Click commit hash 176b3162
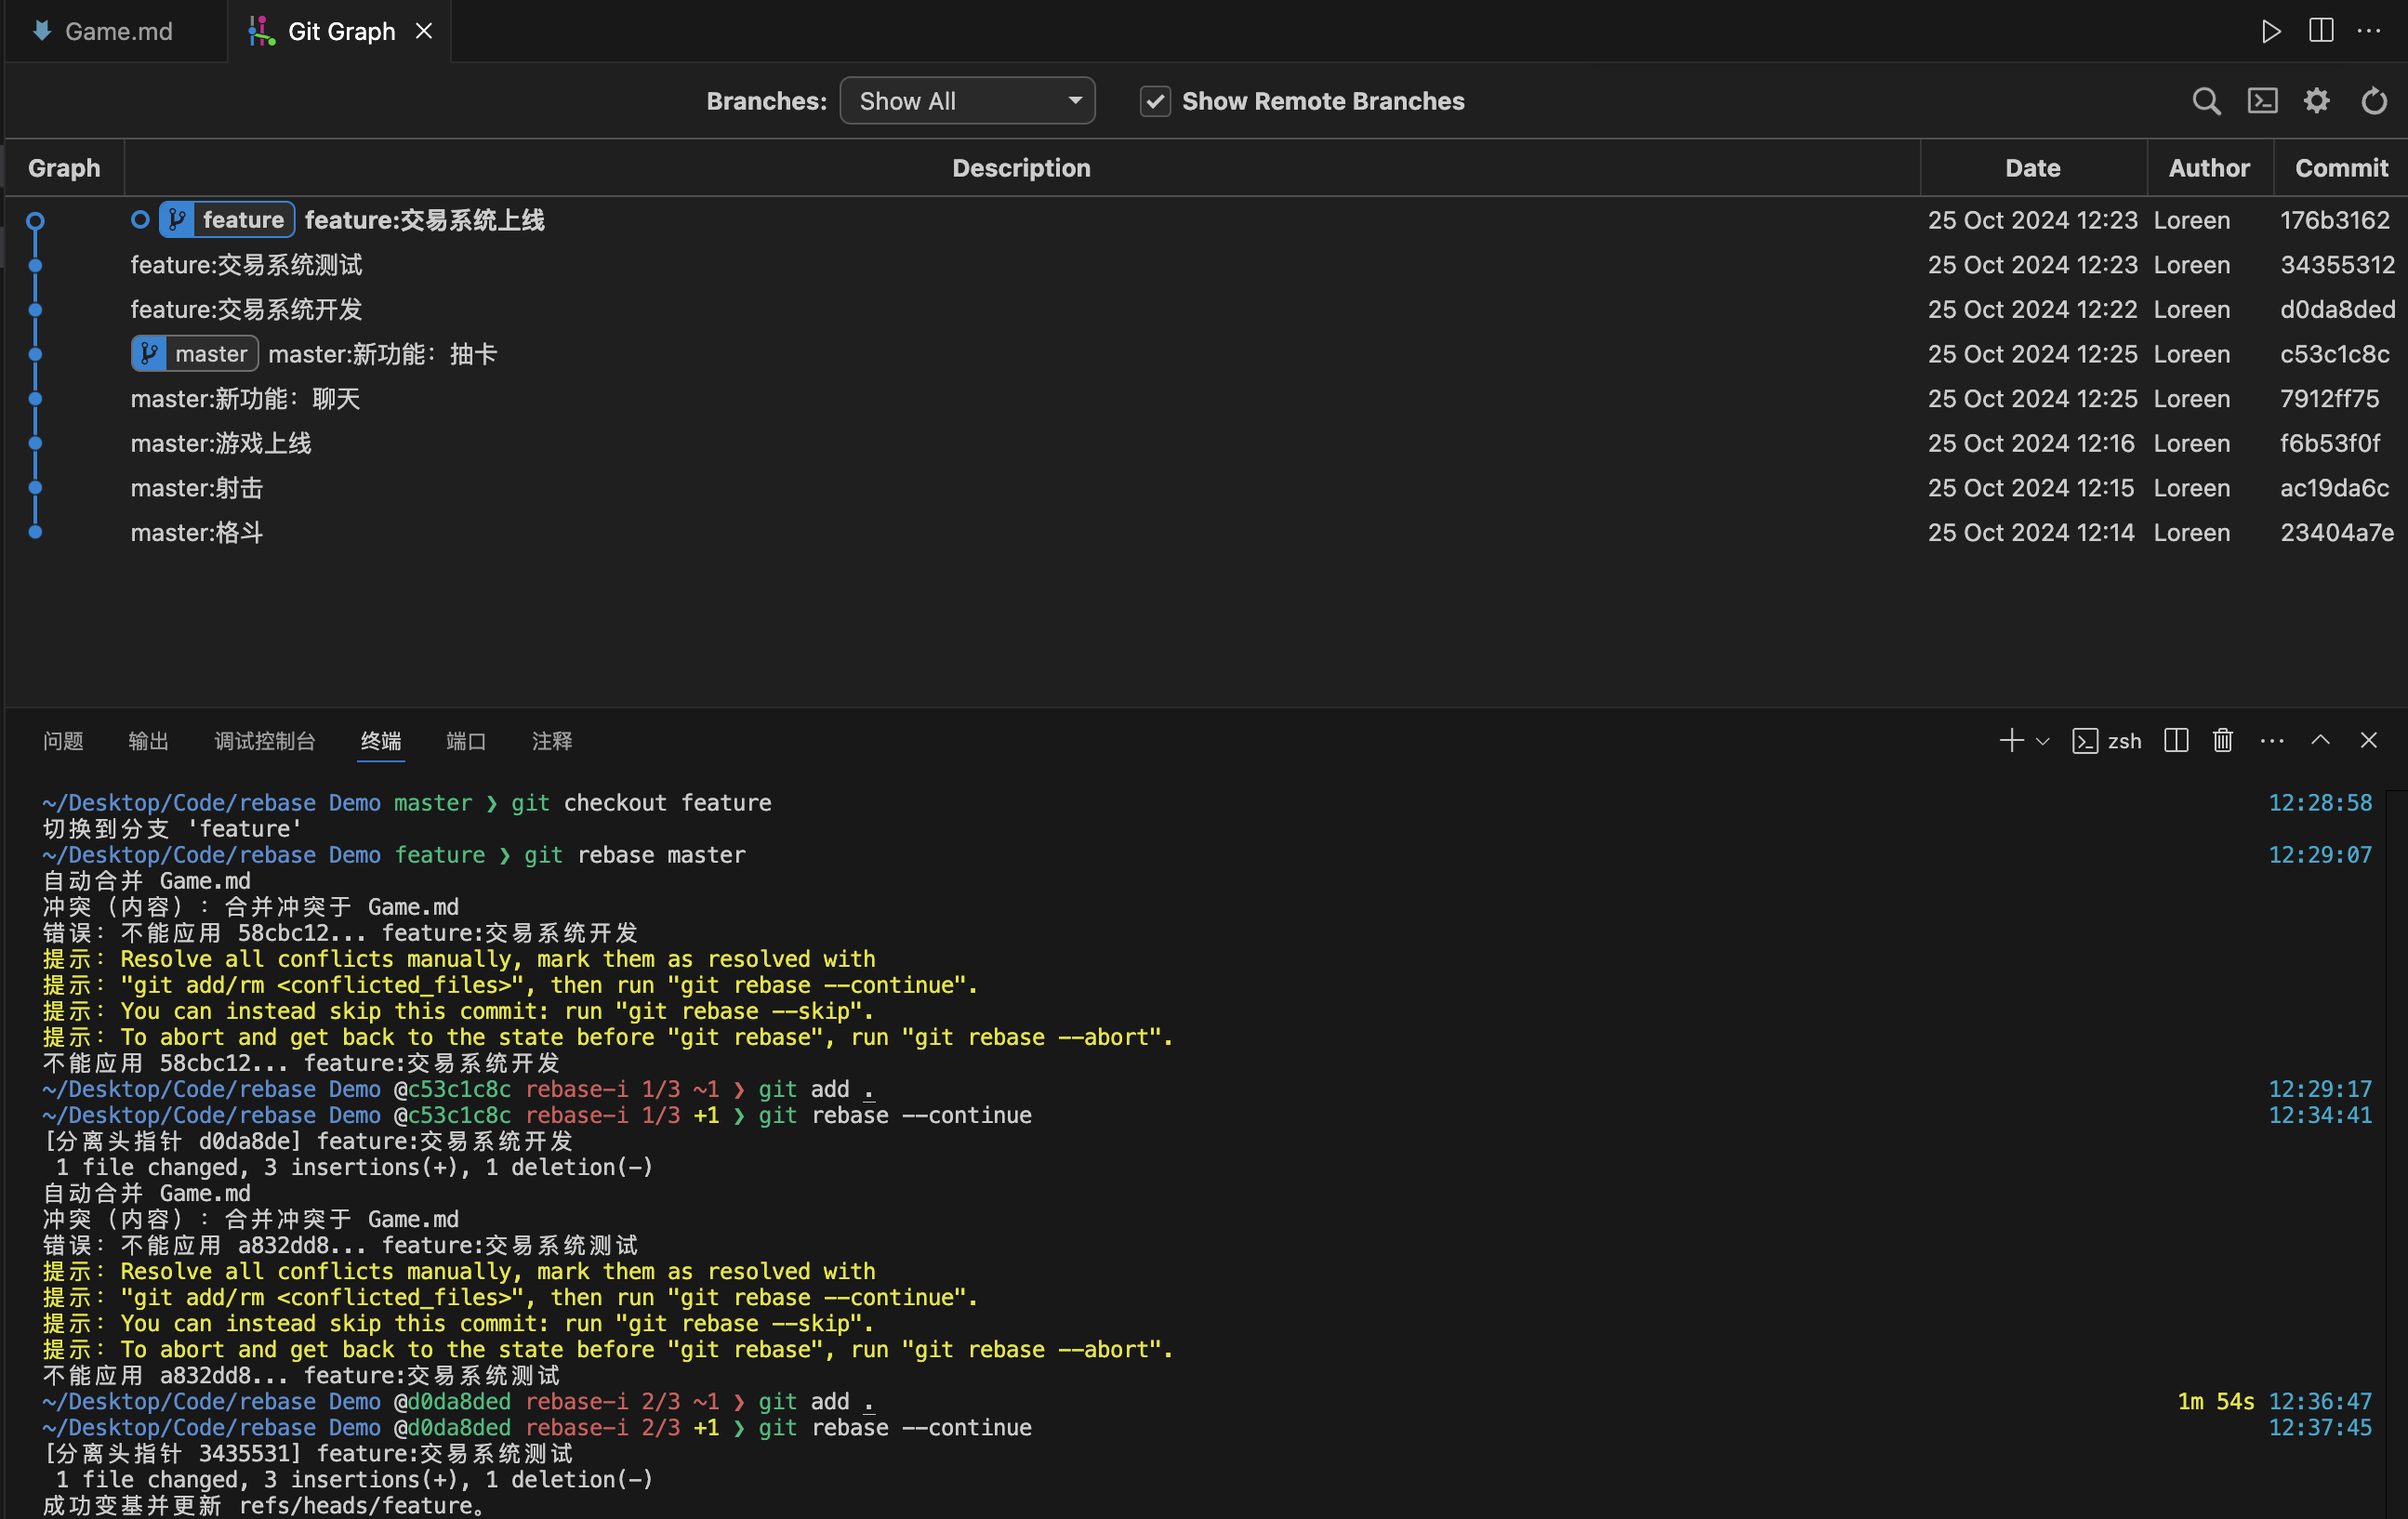This screenshot has height=1519, width=2408. click(x=2334, y=219)
